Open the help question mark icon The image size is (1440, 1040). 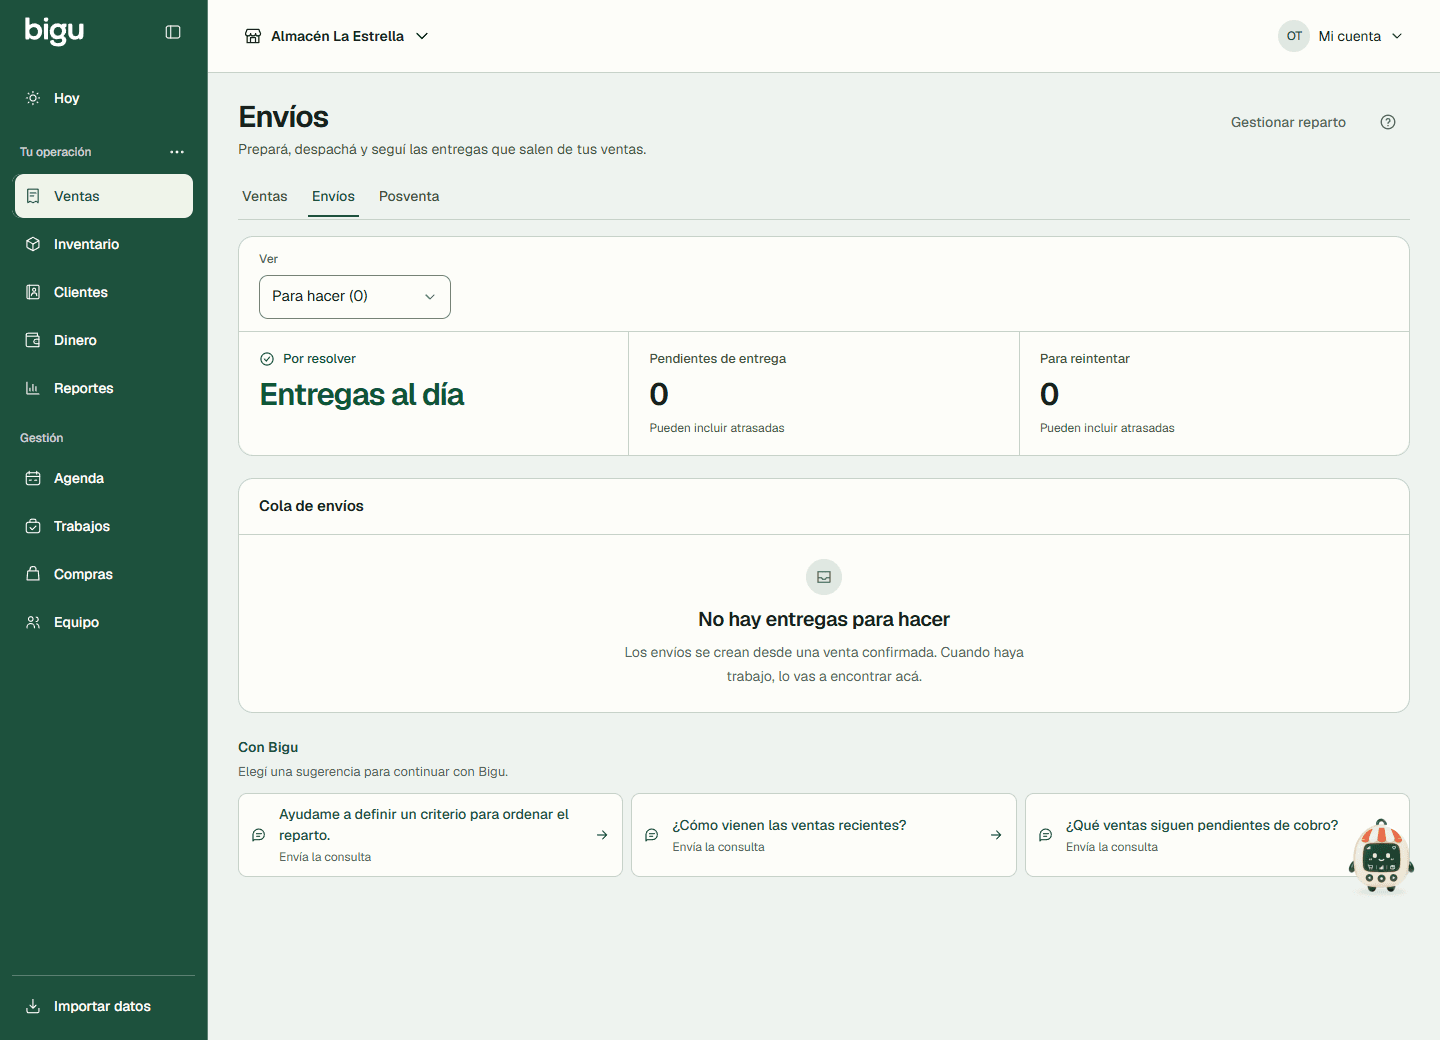pyautogui.click(x=1388, y=122)
